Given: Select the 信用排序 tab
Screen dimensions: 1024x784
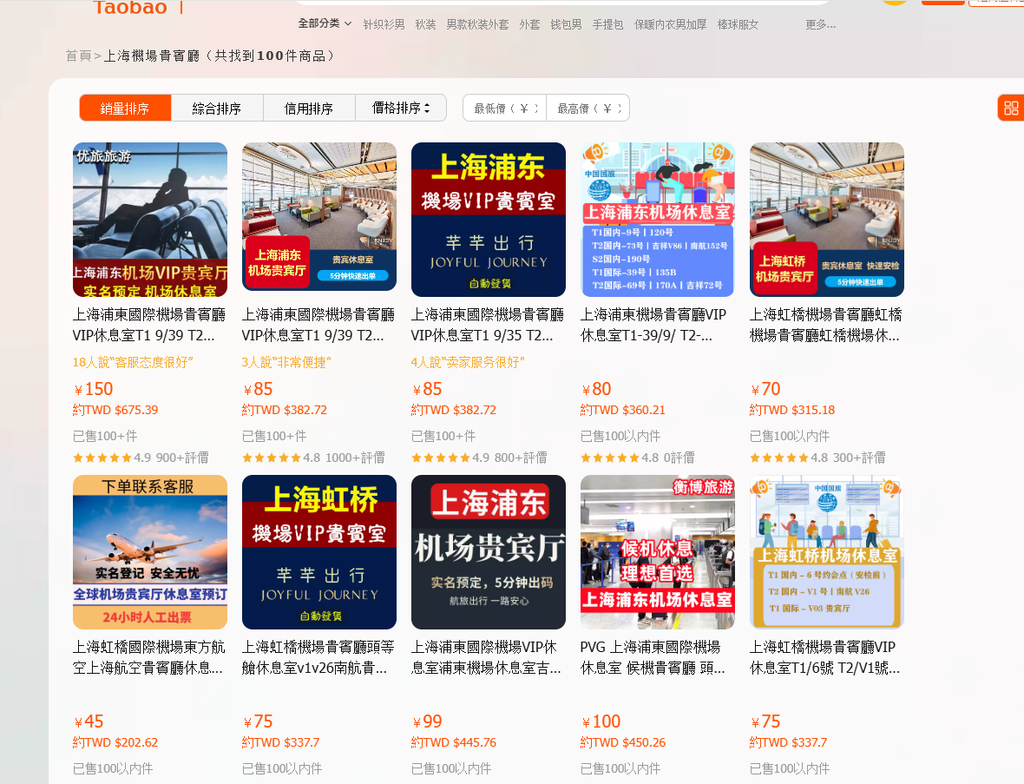Looking at the screenshot, I should [309, 108].
